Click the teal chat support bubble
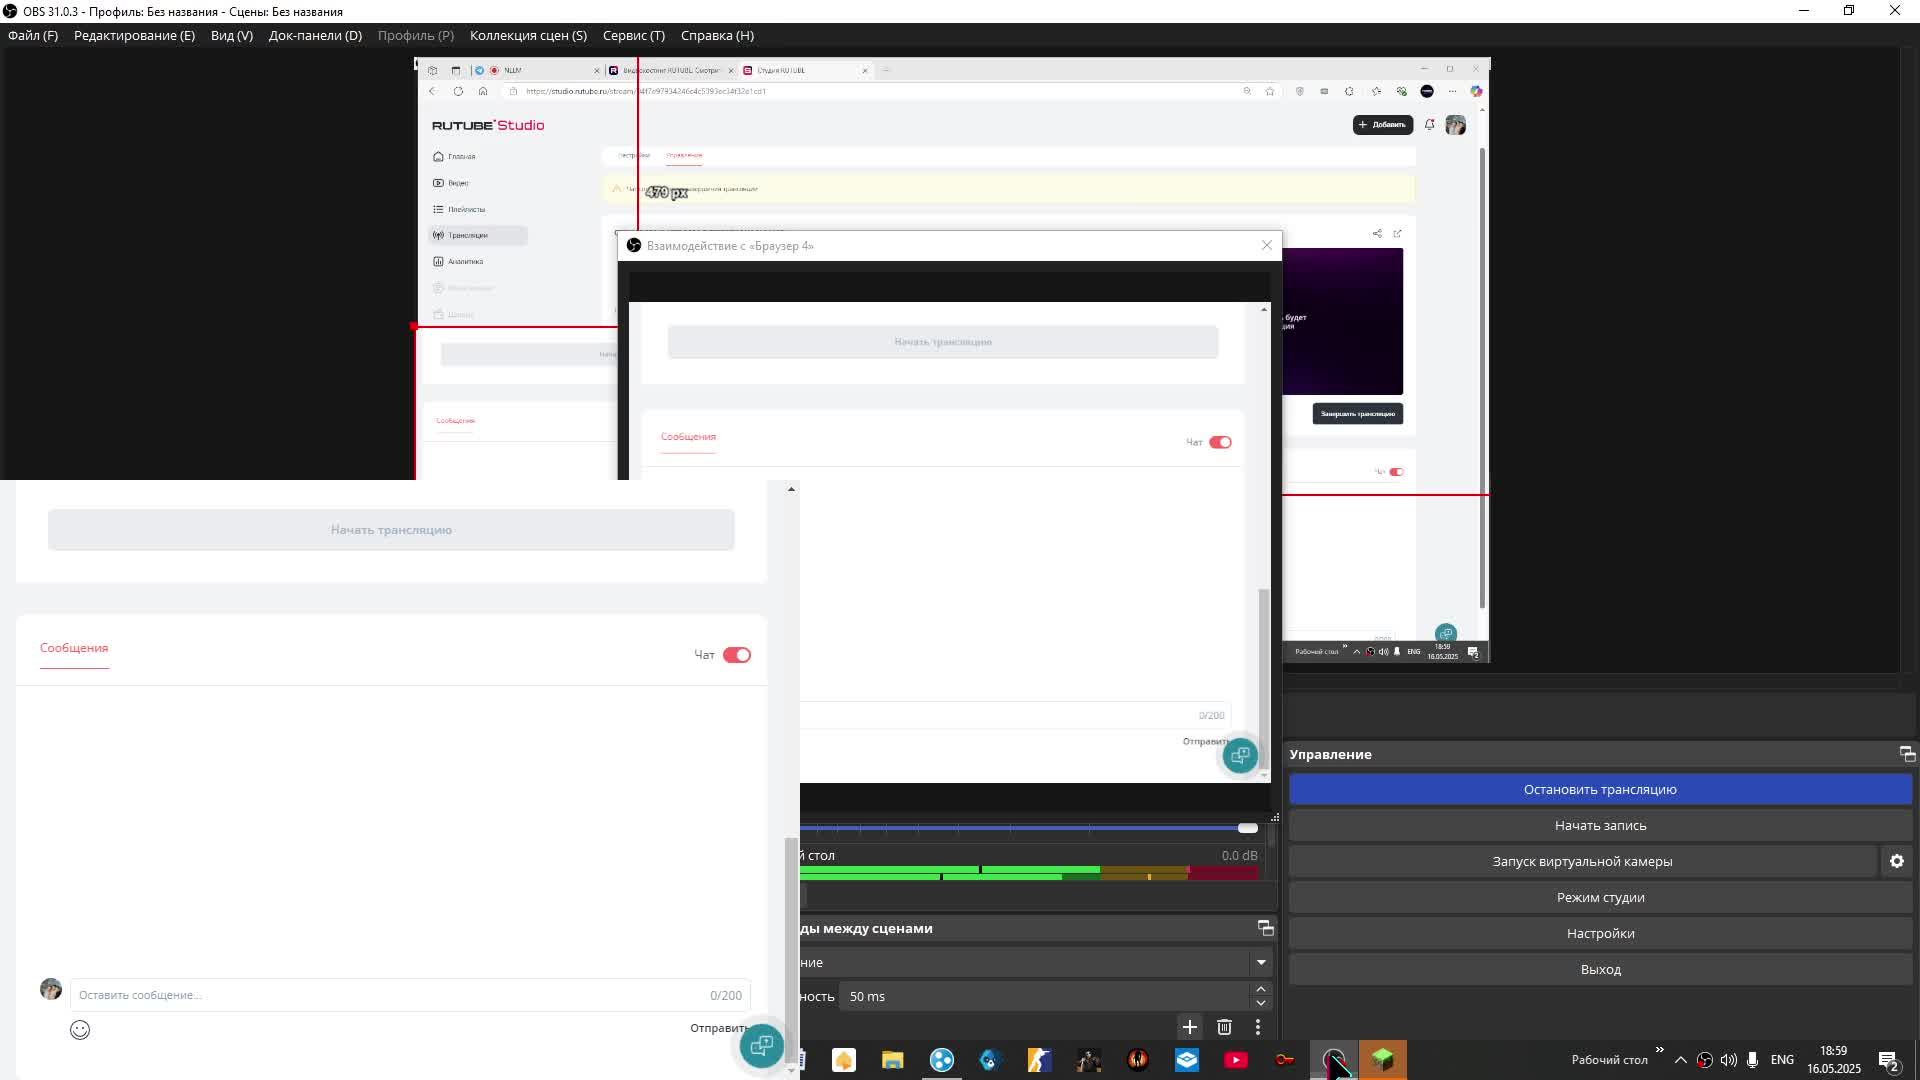Image resolution: width=1920 pixels, height=1080 pixels. pyautogui.click(x=761, y=1046)
